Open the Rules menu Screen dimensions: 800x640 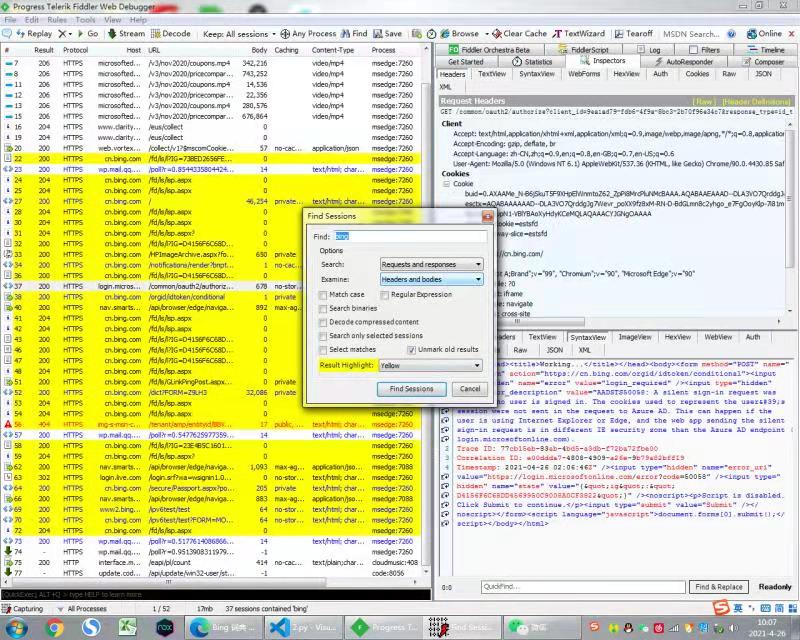(57, 19)
